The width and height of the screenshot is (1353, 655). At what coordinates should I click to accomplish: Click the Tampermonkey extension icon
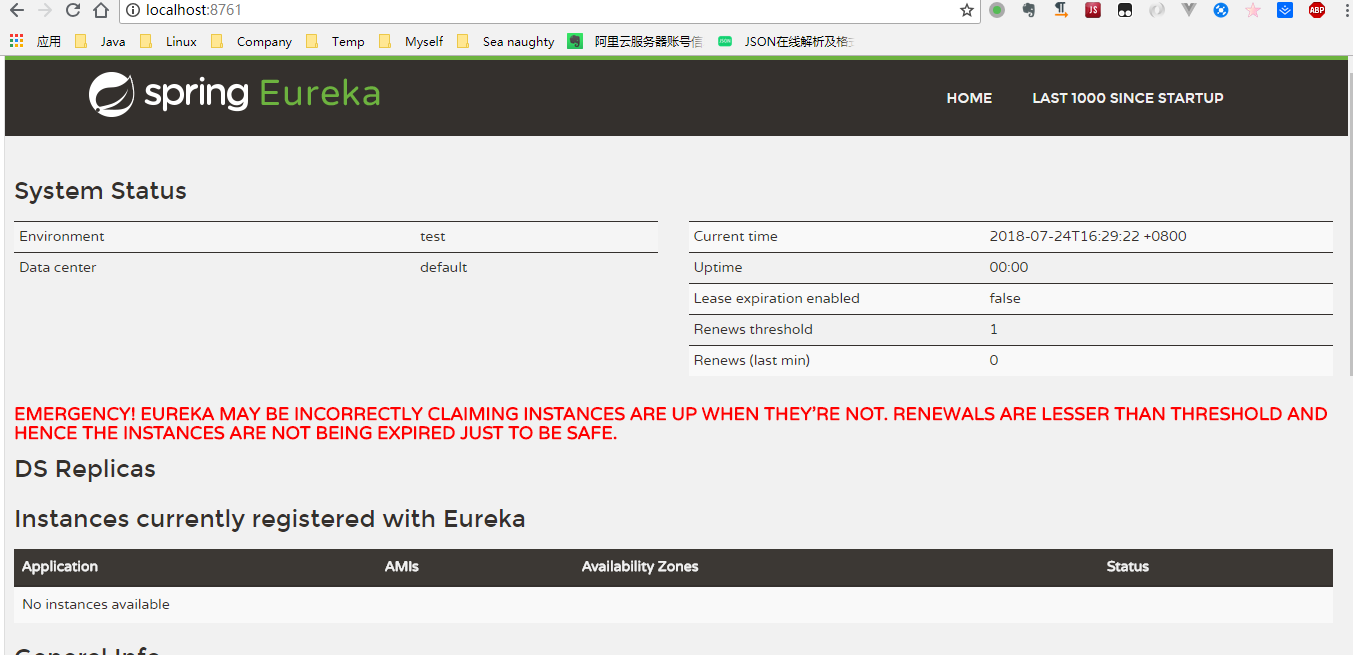[x=1125, y=10]
